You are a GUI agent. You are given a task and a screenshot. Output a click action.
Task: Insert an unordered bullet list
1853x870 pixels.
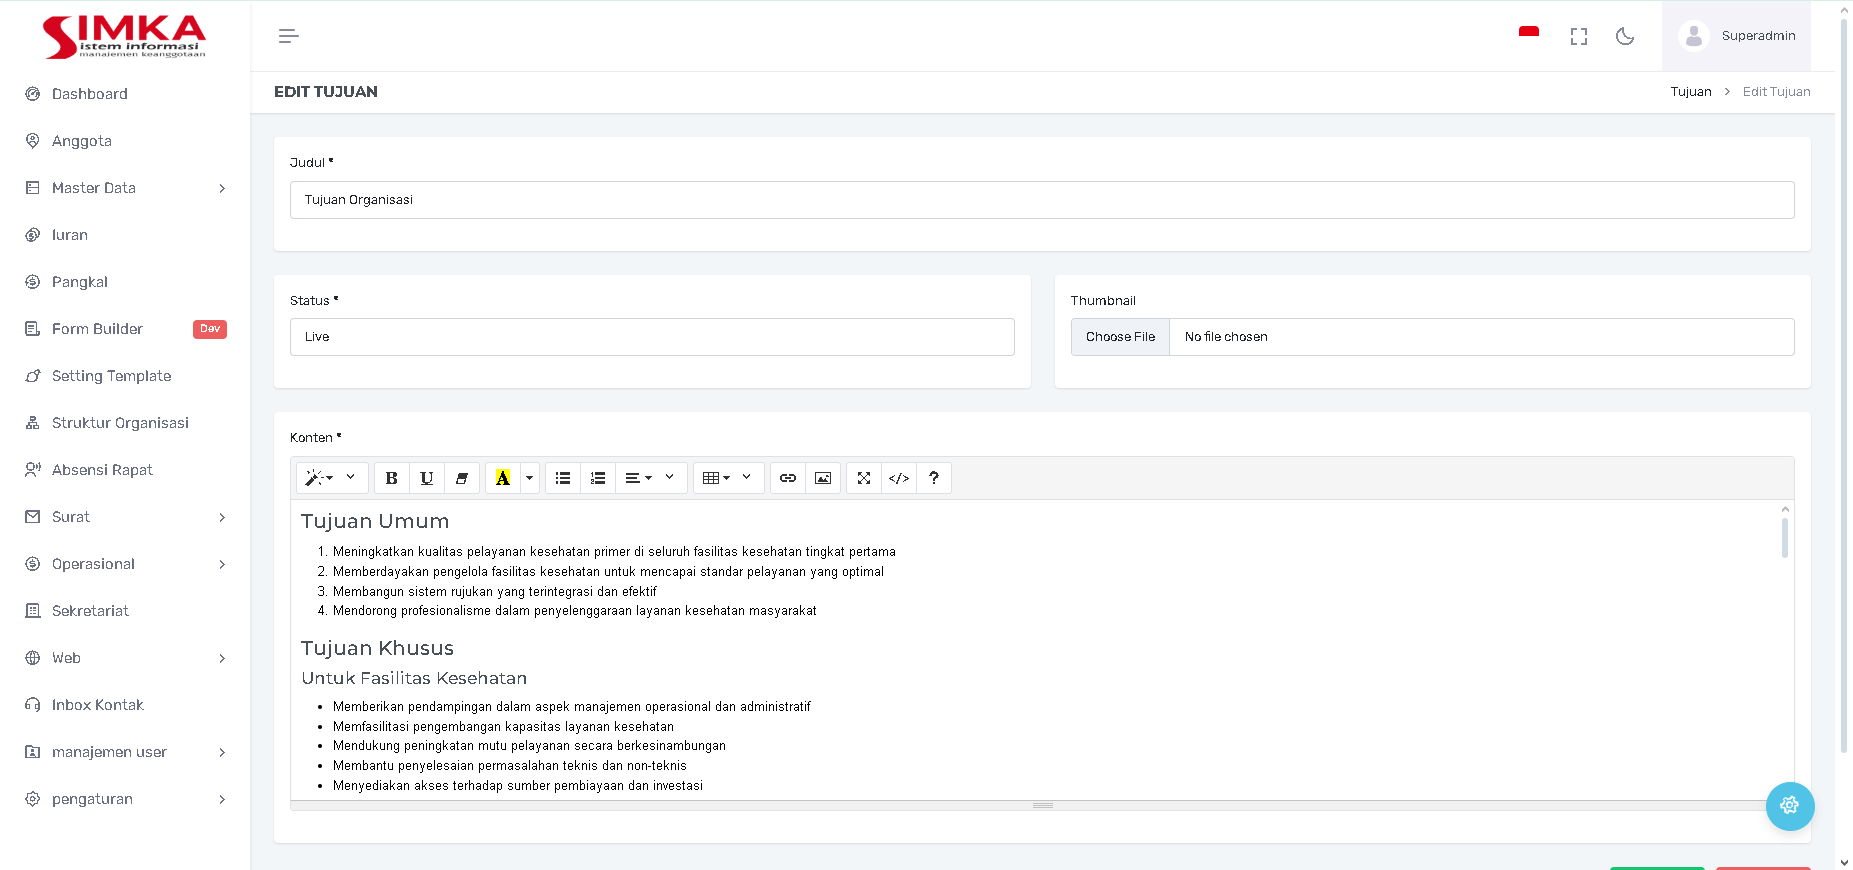coord(563,478)
